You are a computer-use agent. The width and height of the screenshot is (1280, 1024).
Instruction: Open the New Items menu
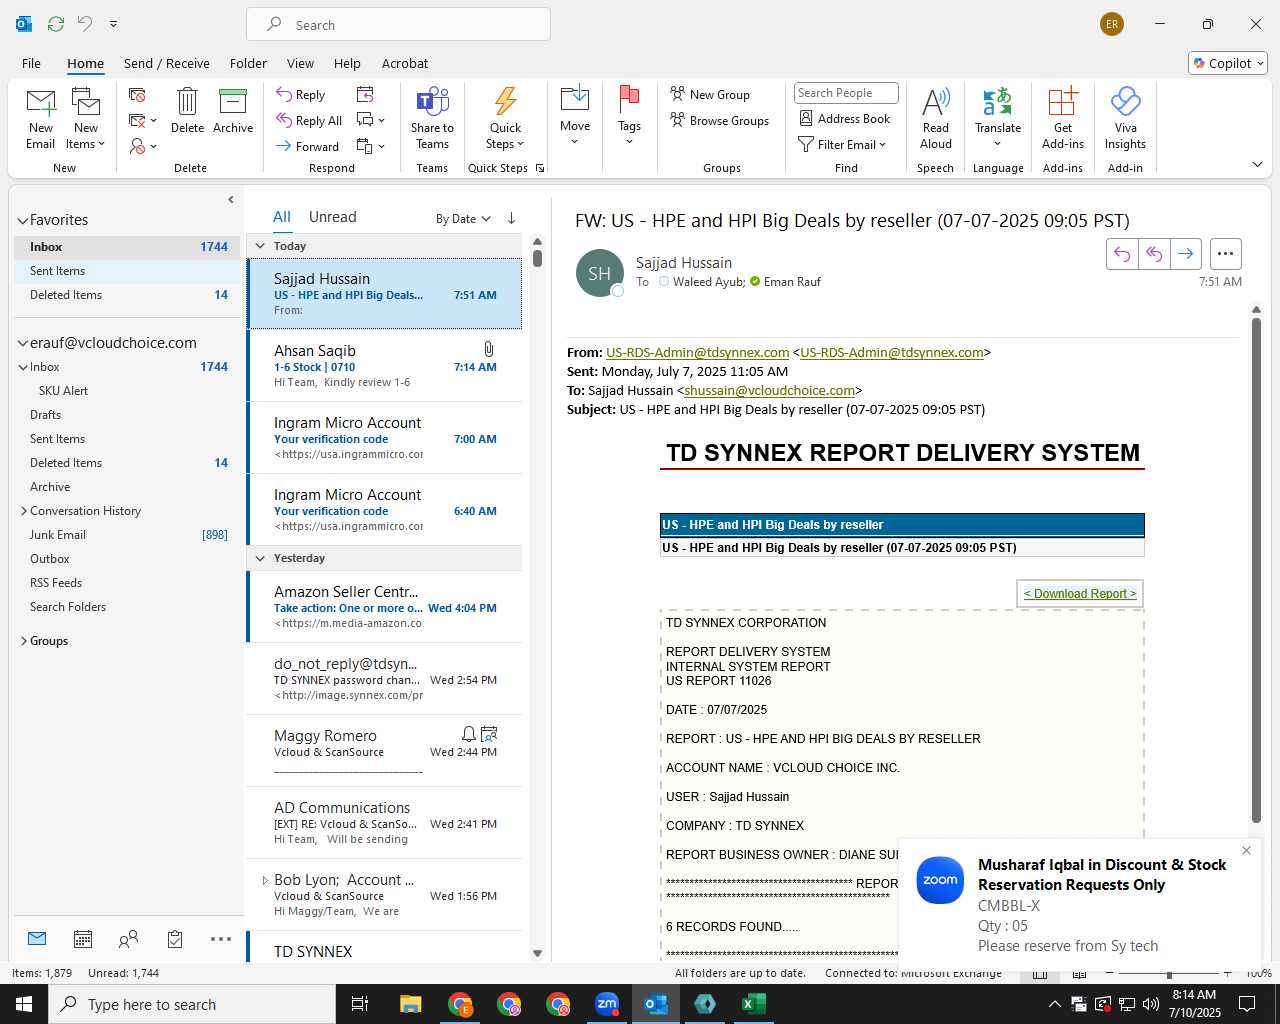(86, 118)
